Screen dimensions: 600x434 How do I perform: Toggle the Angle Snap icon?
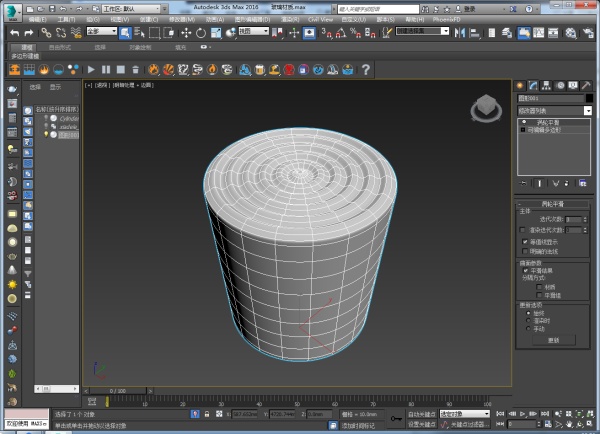coord(341,33)
